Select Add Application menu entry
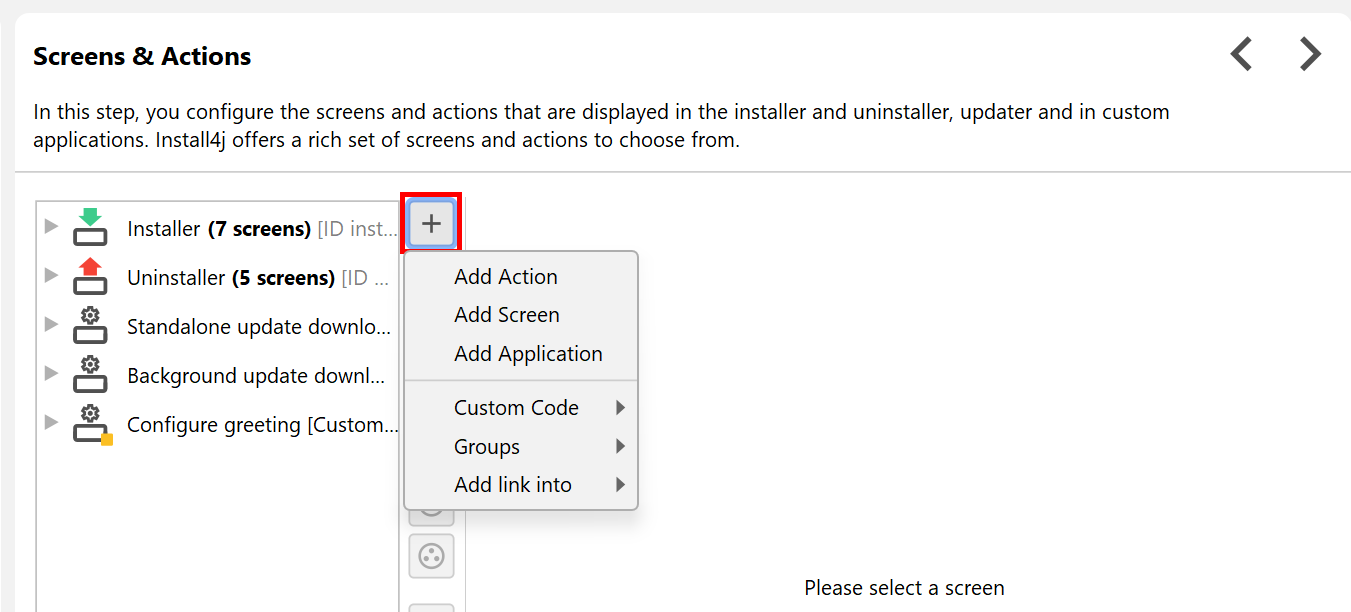Image resolution: width=1351 pixels, height=612 pixels. tap(528, 354)
